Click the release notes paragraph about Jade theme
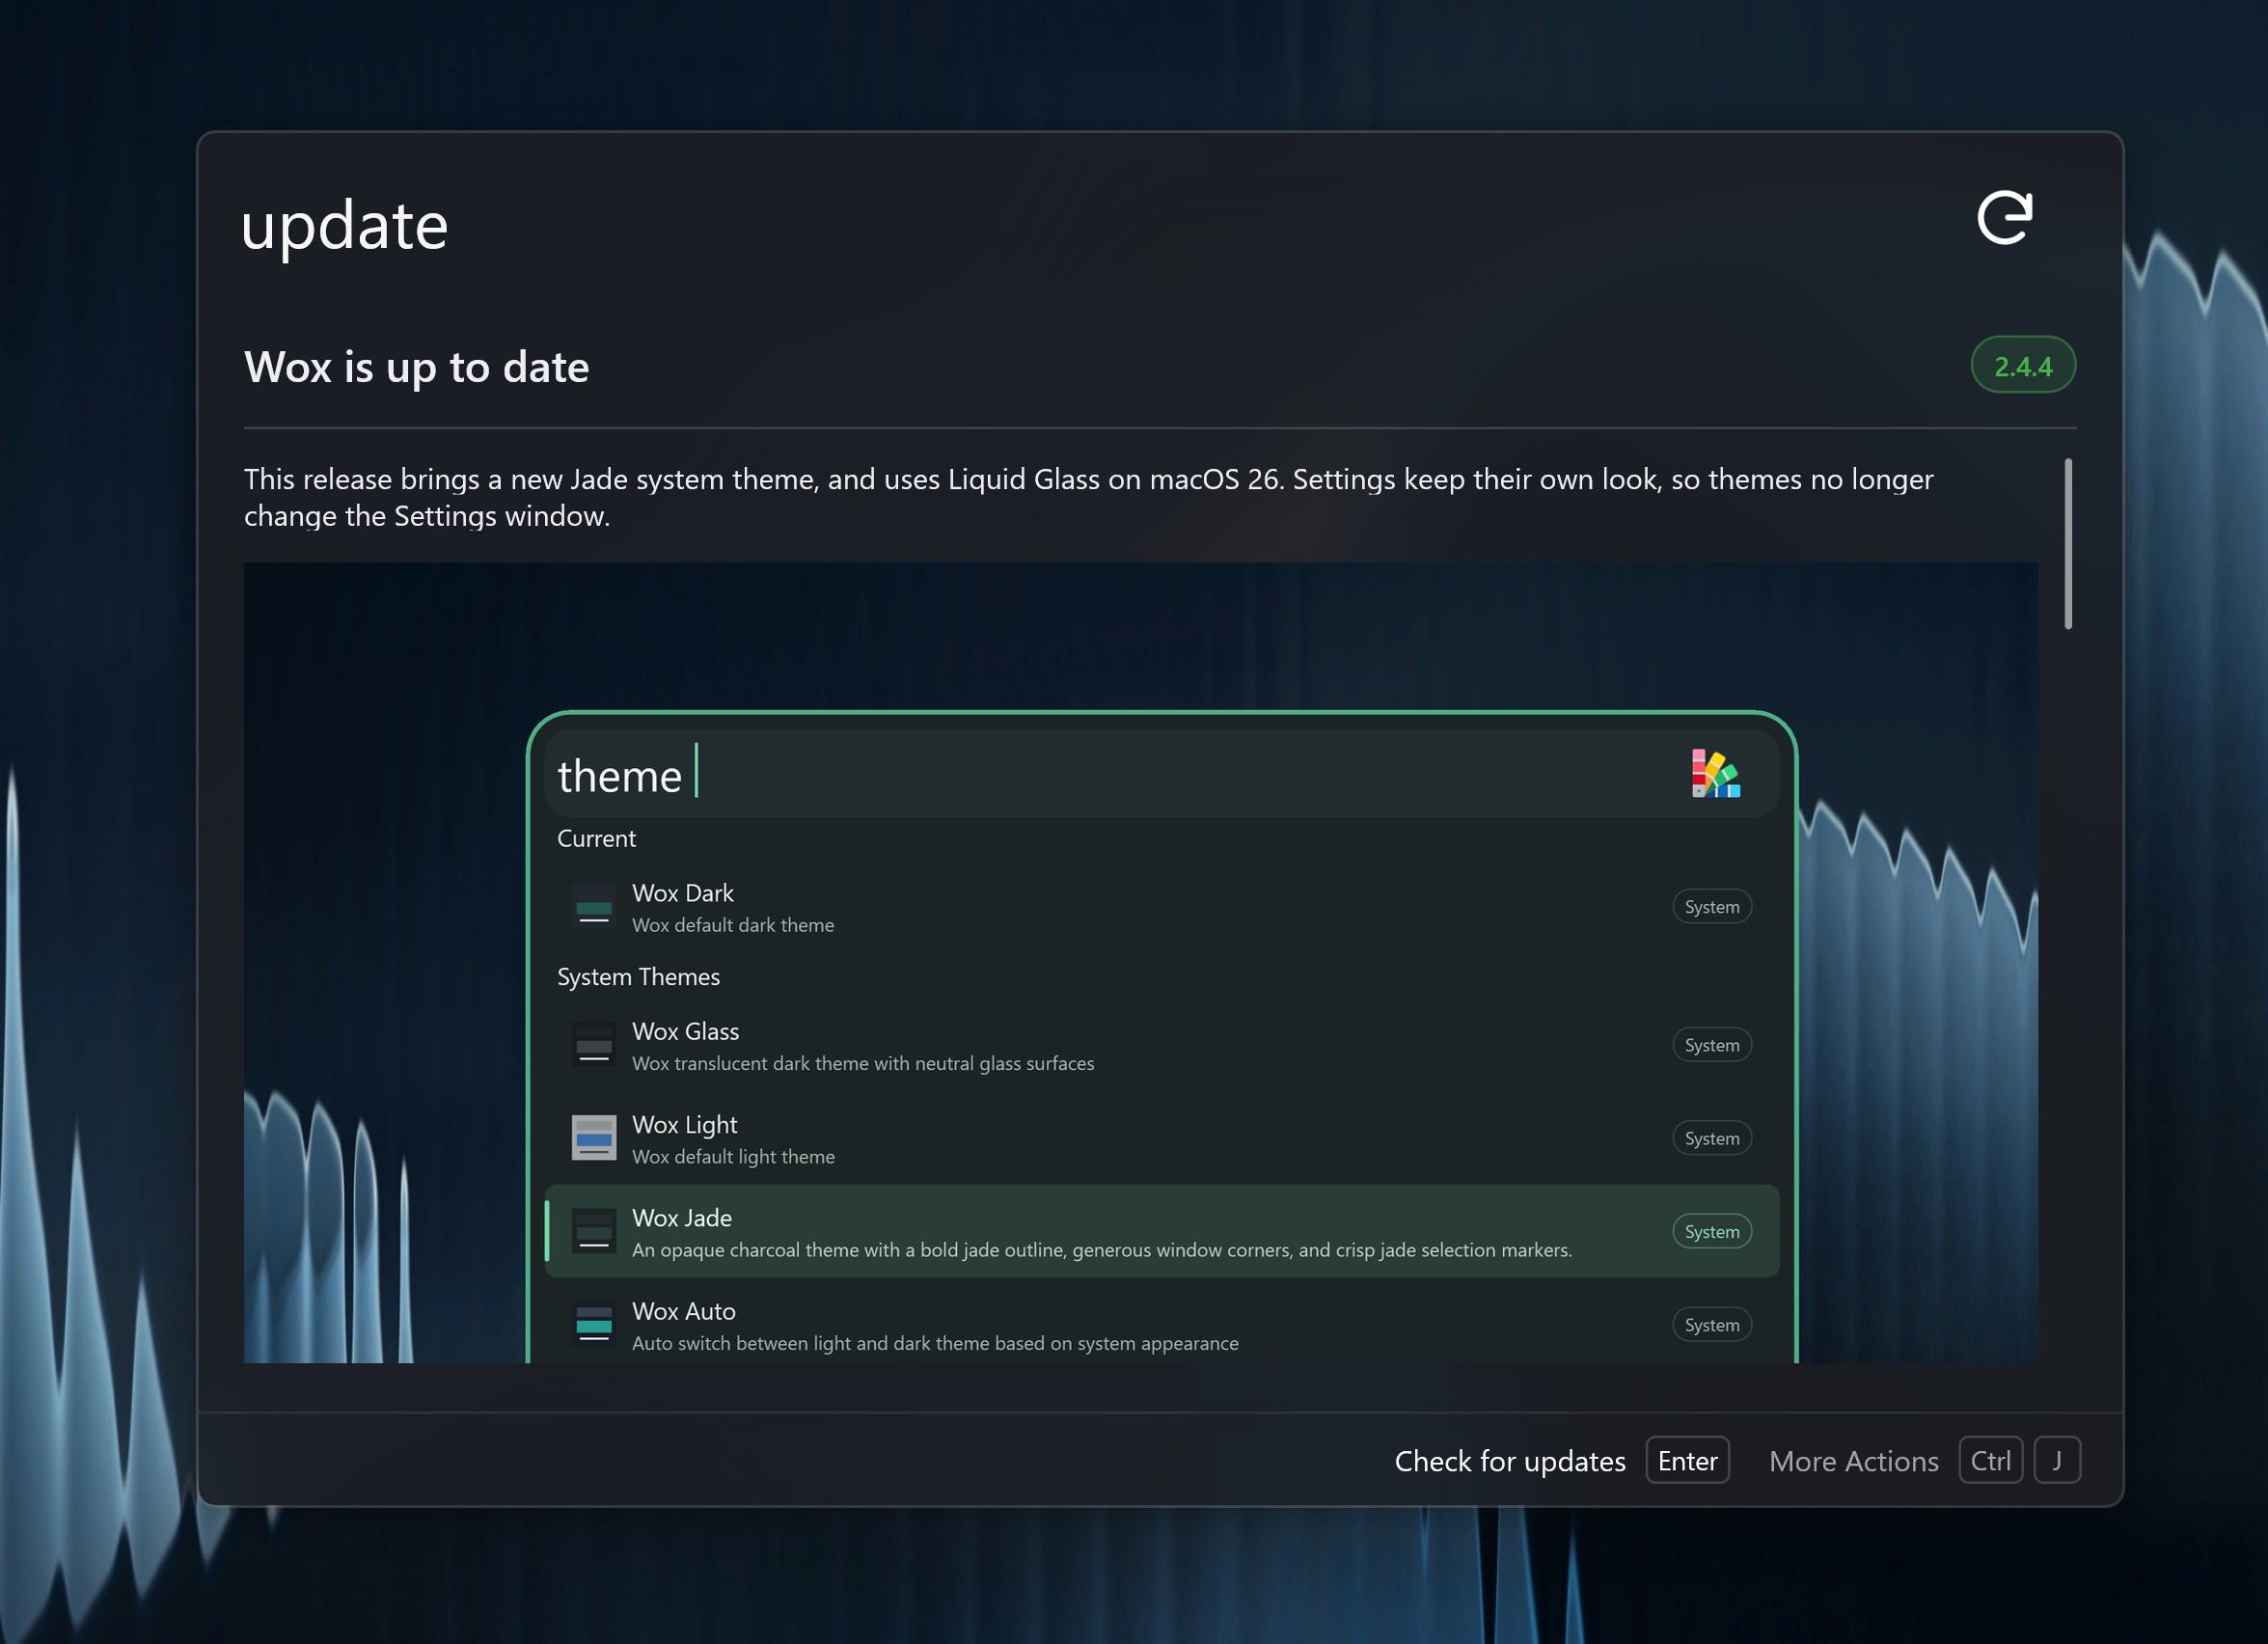2268x1644 pixels. tap(1088, 497)
